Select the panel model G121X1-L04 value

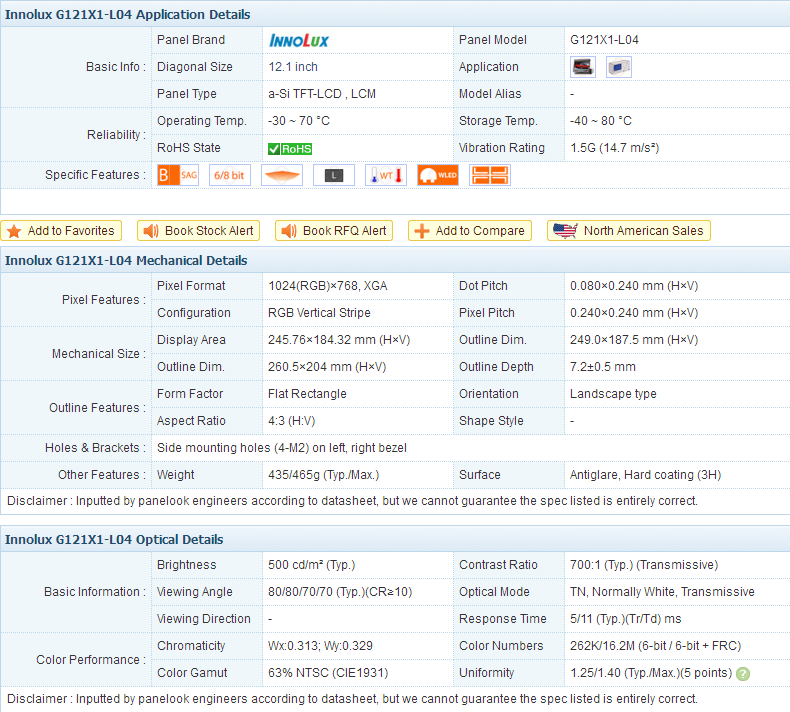[x=604, y=40]
